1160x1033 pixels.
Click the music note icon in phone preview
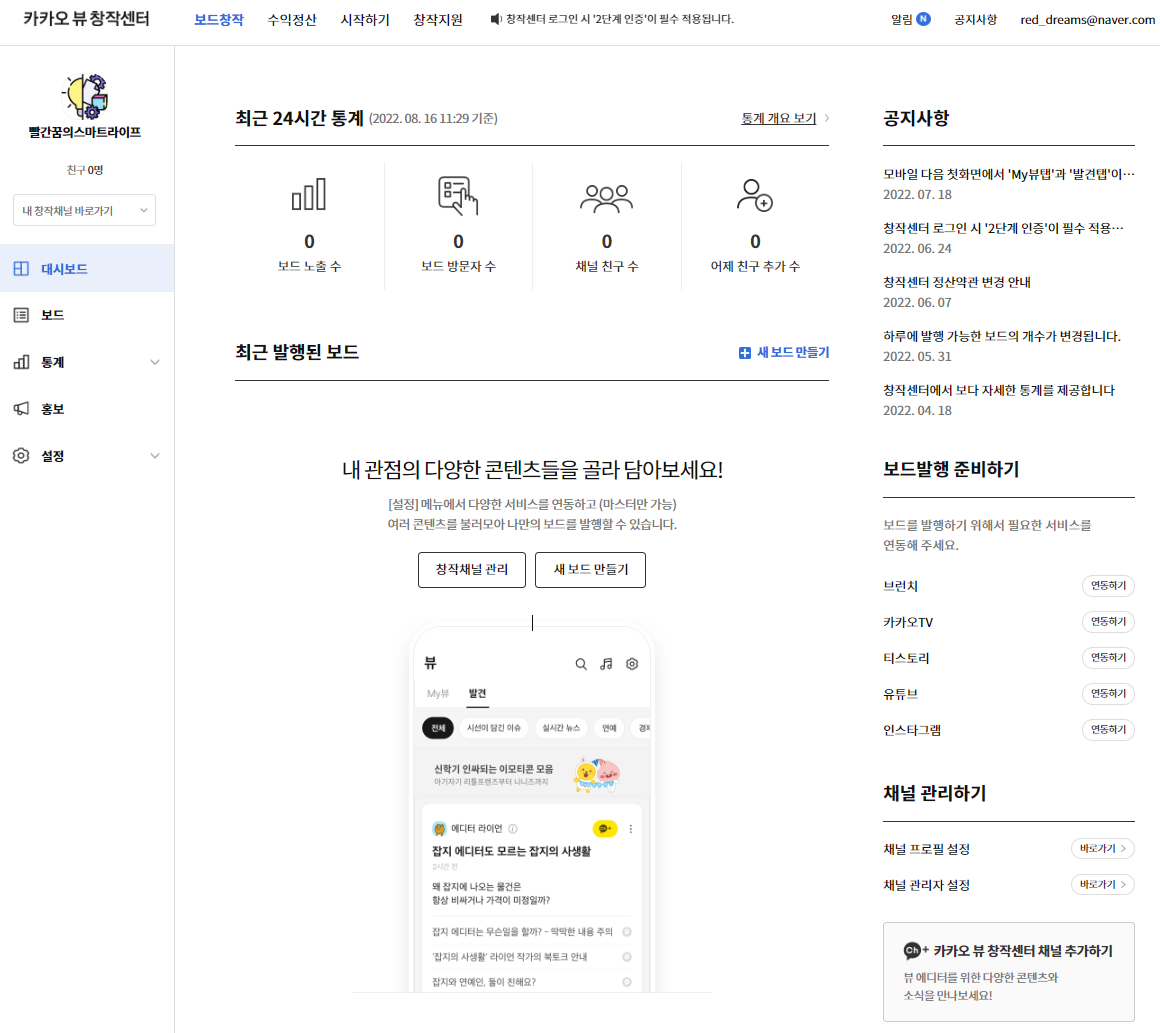[x=606, y=664]
